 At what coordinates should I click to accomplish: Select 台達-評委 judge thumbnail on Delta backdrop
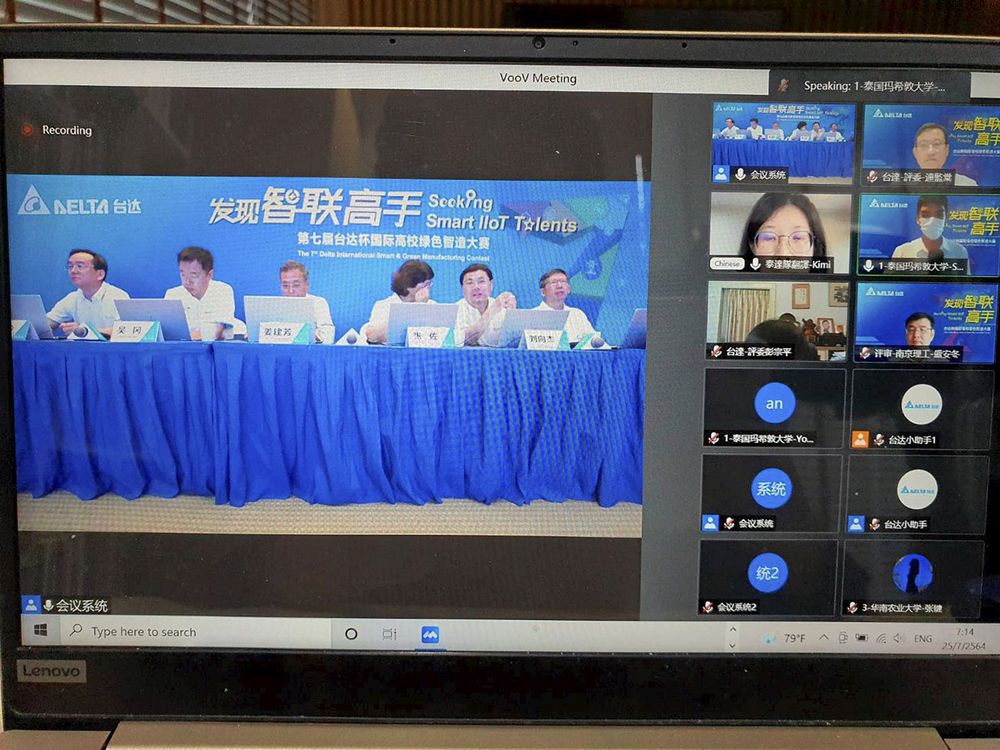point(931,145)
